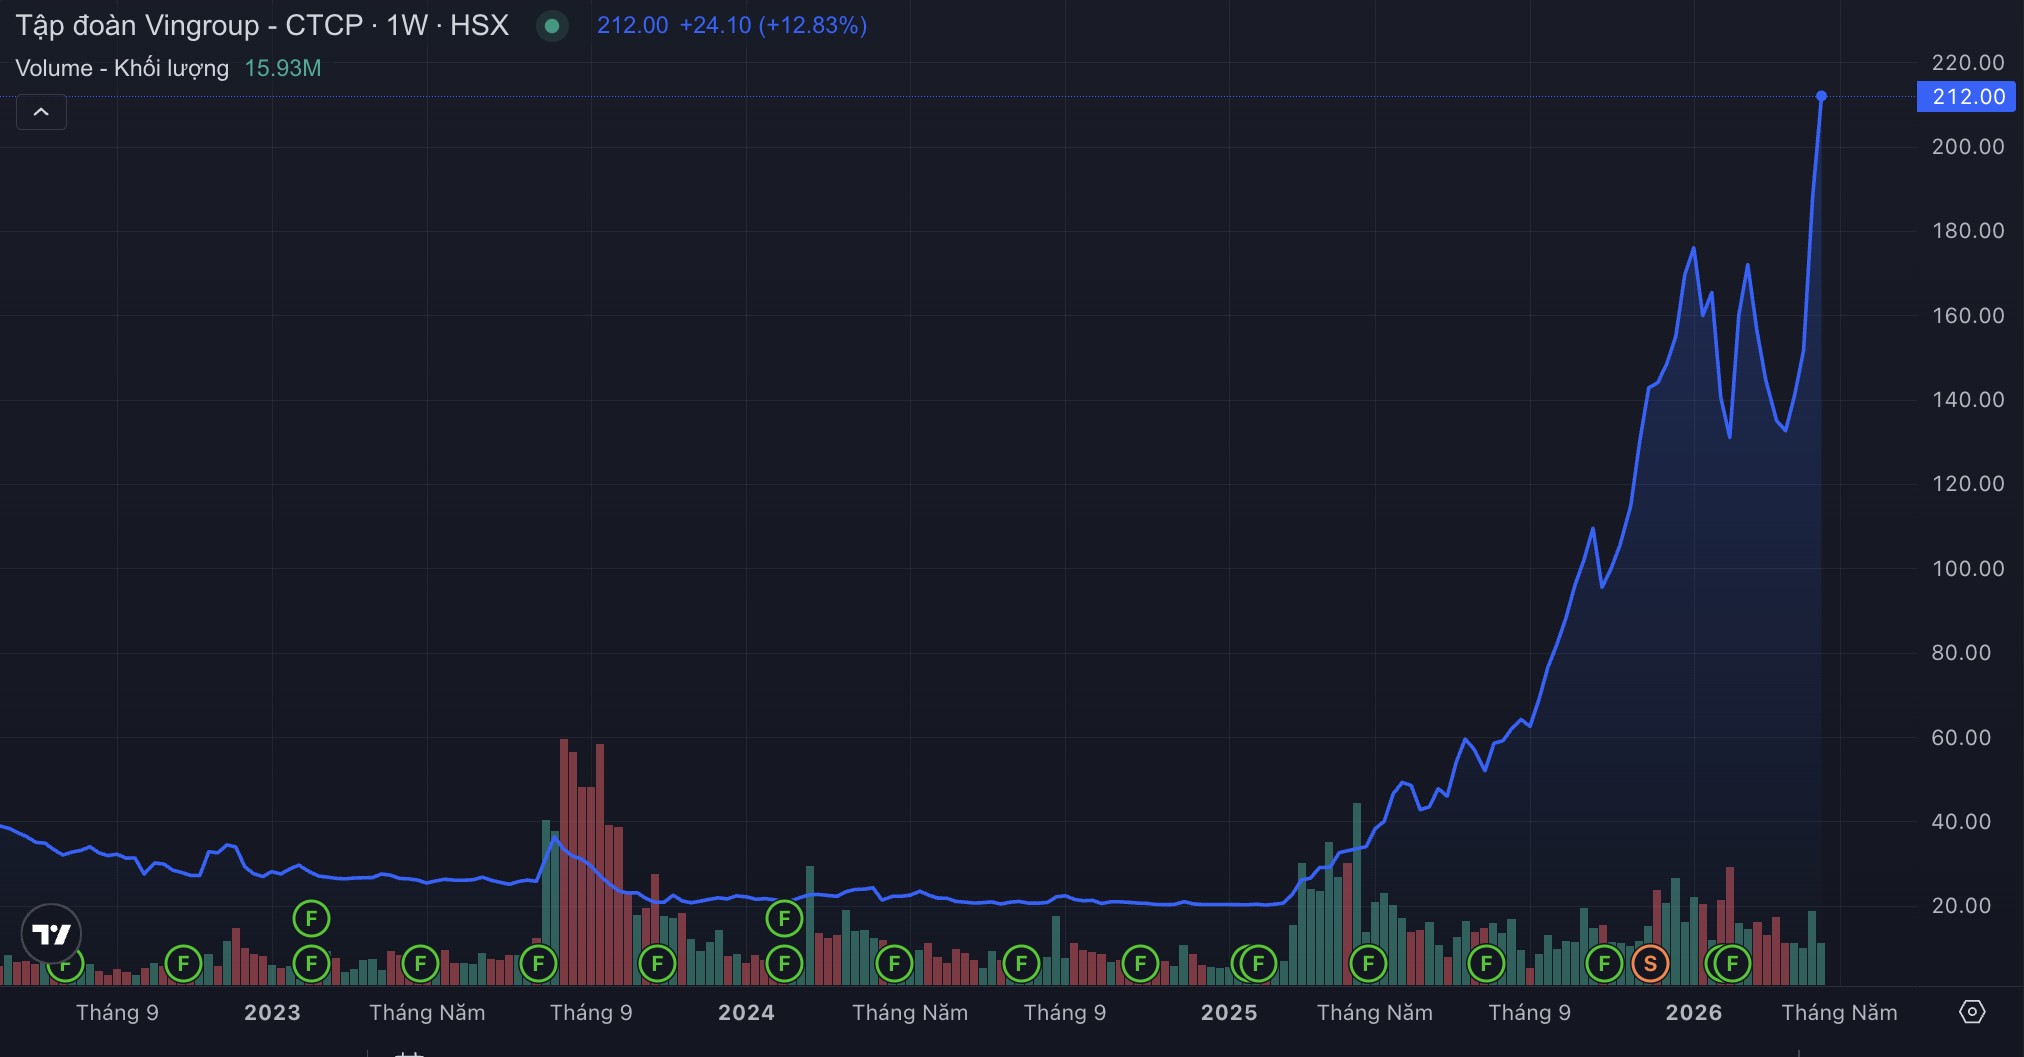Screen dimensions: 2024x1057
Task: Click the 2023 time axis label
Action: (272, 1013)
